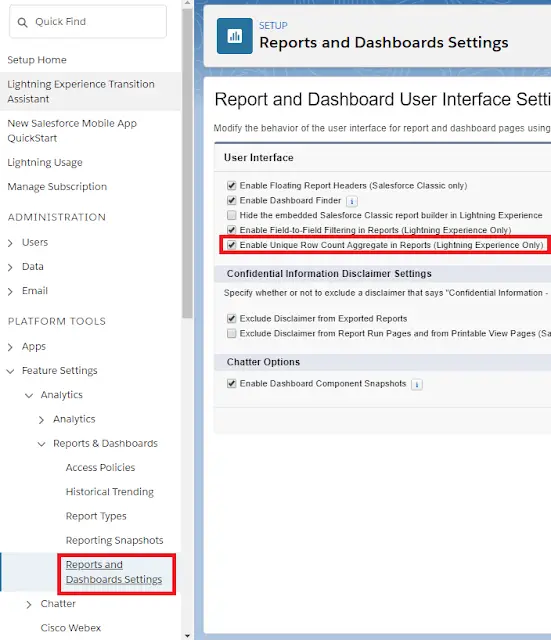551x640 pixels.
Task: Uncheck Exclude Disclaimer from Exported Reports
Action: pyautogui.click(x=231, y=318)
